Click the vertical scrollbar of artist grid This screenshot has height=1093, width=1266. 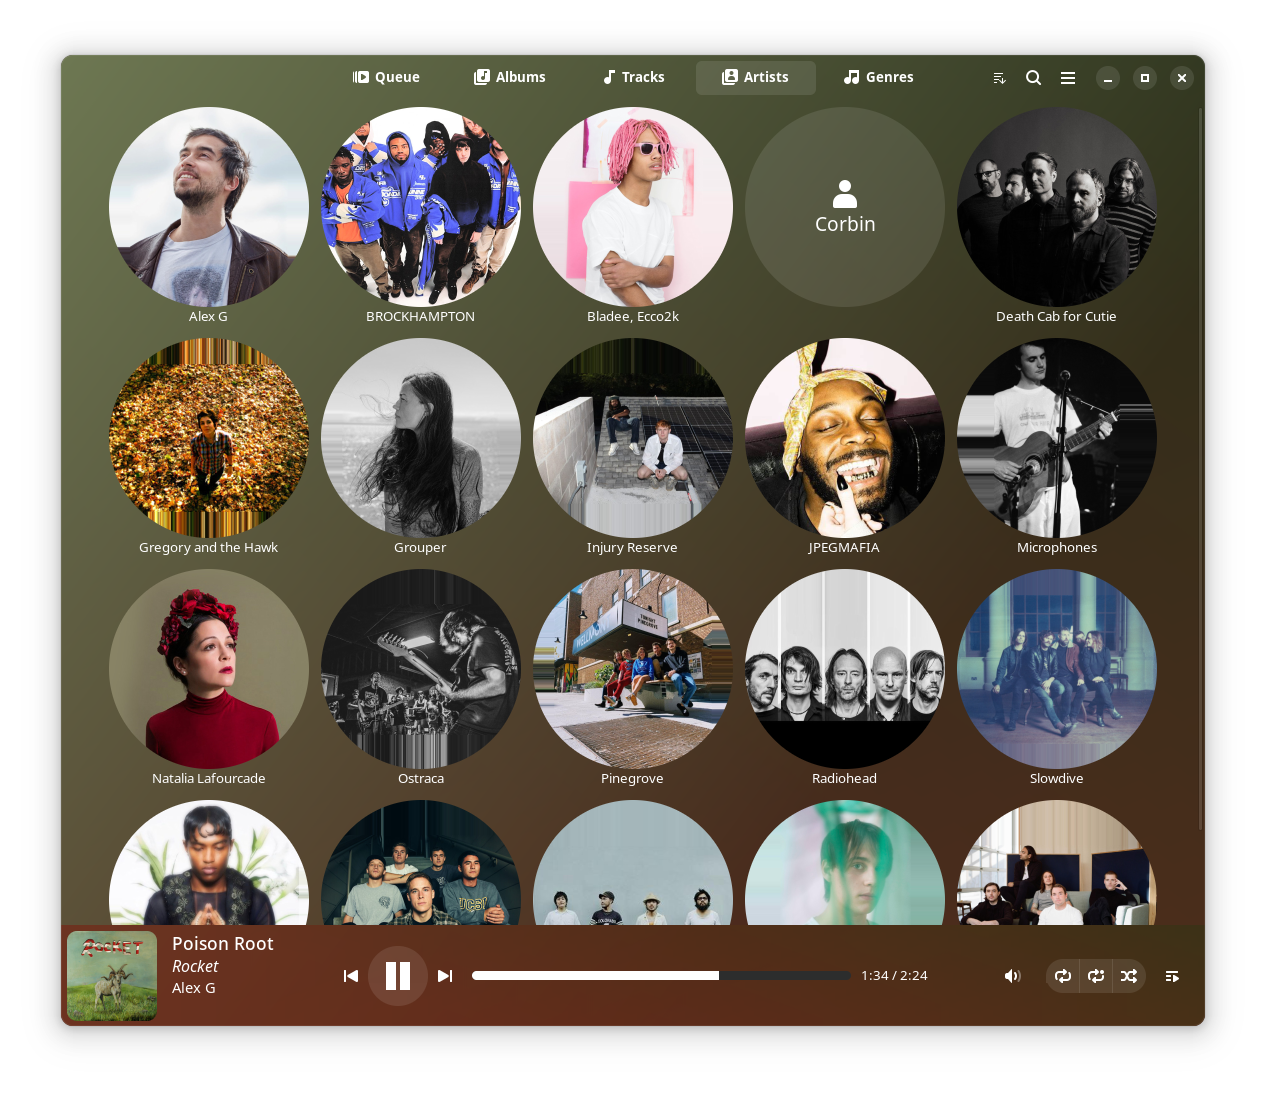click(x=1200, y=470)
